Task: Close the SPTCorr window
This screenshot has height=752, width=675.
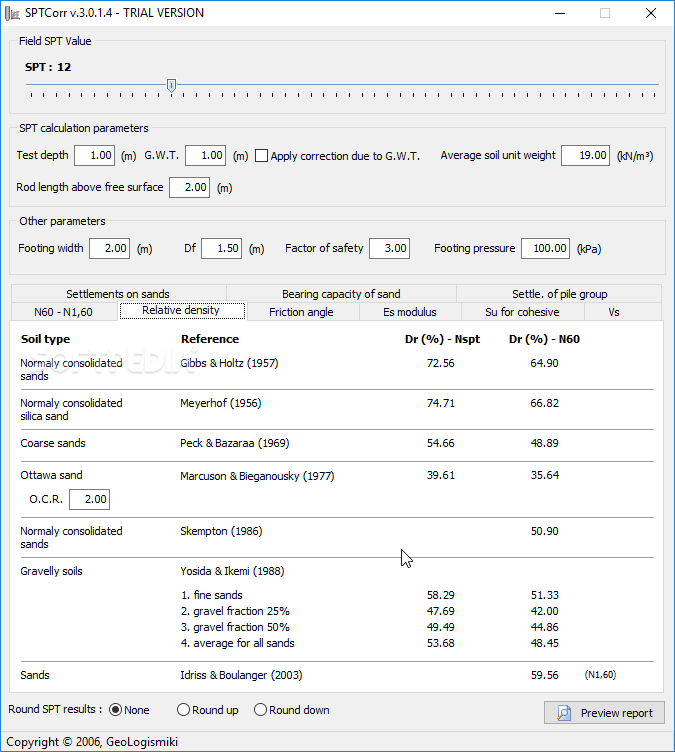Action: [651, 13]
